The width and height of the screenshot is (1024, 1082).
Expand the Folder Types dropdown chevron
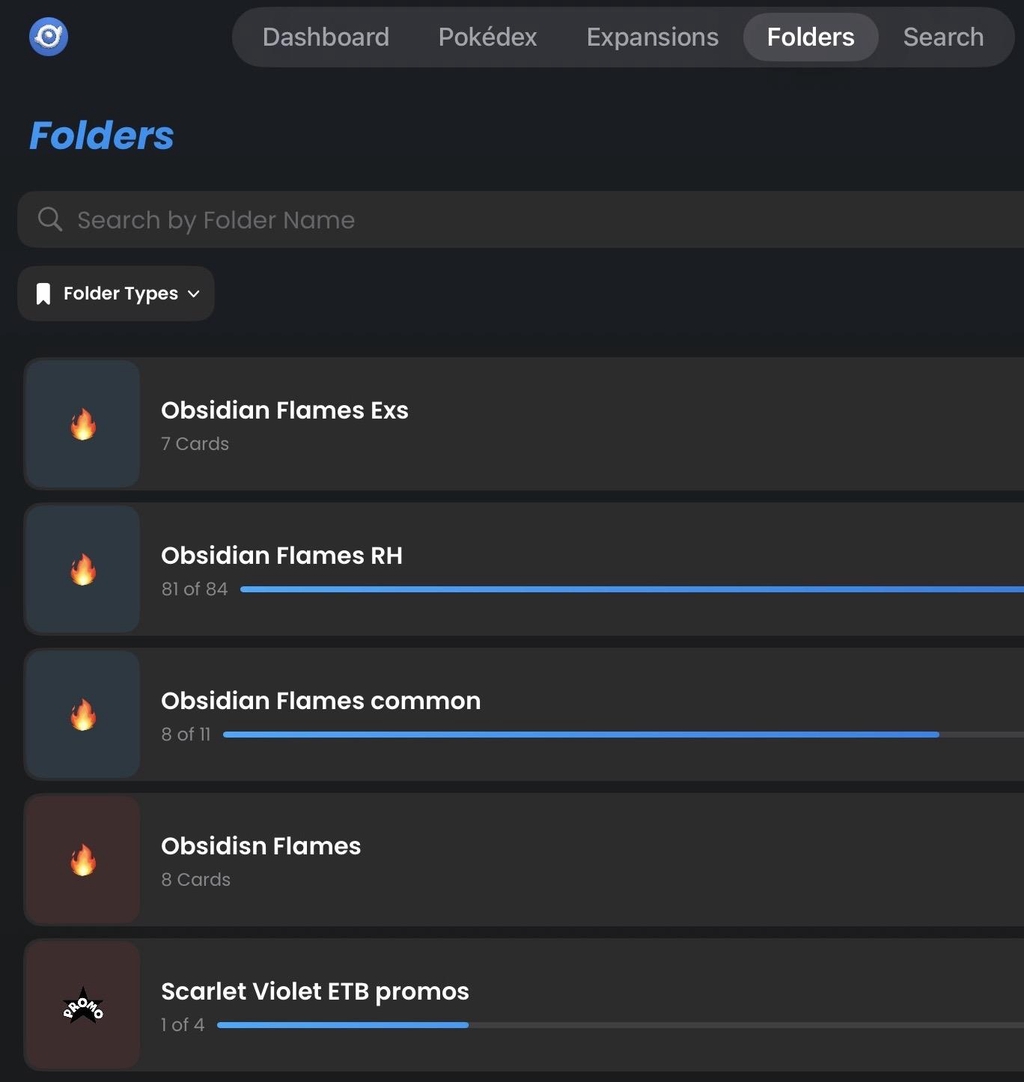(x=194, y=294)
